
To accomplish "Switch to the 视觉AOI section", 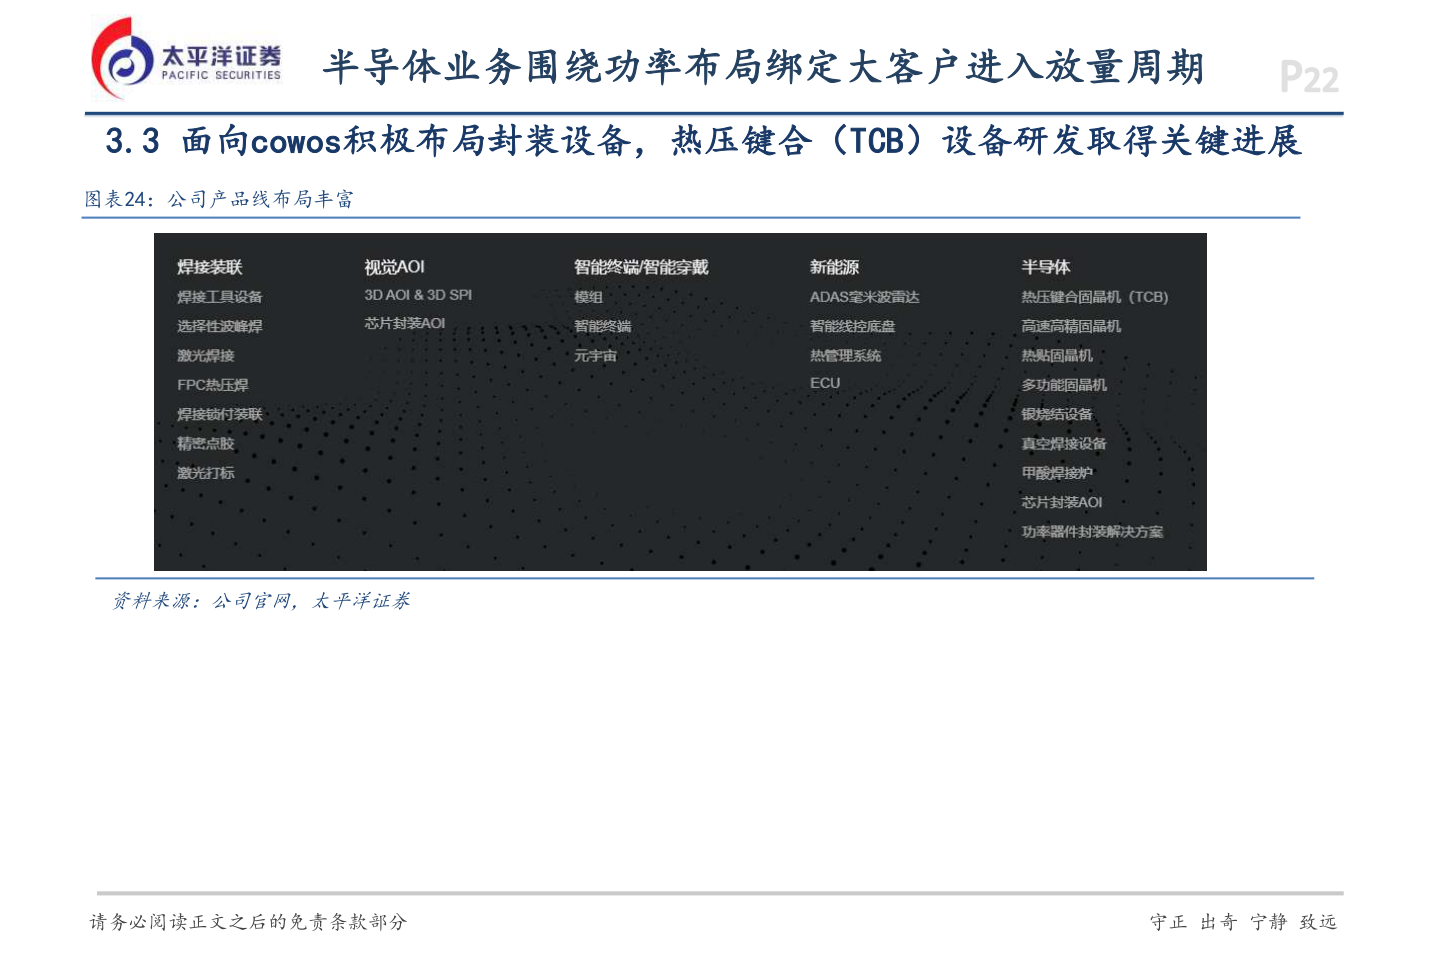I will [394, 266].
